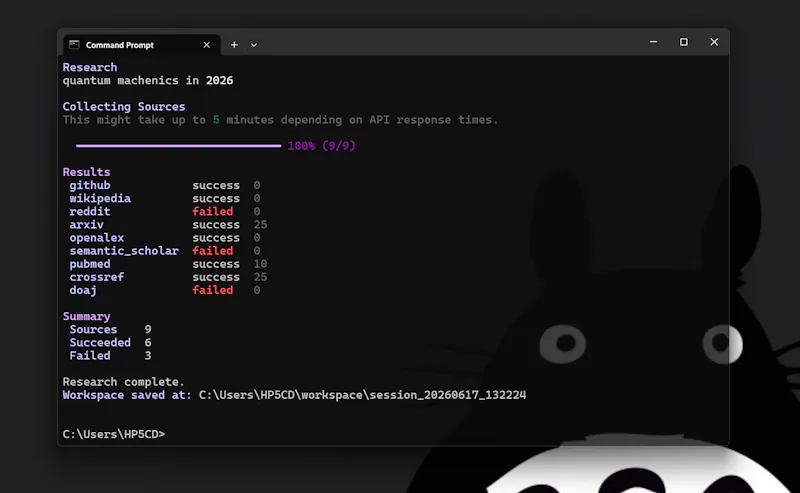800x493 pixels.
Task: Click the Research heading
Action: 90,67
